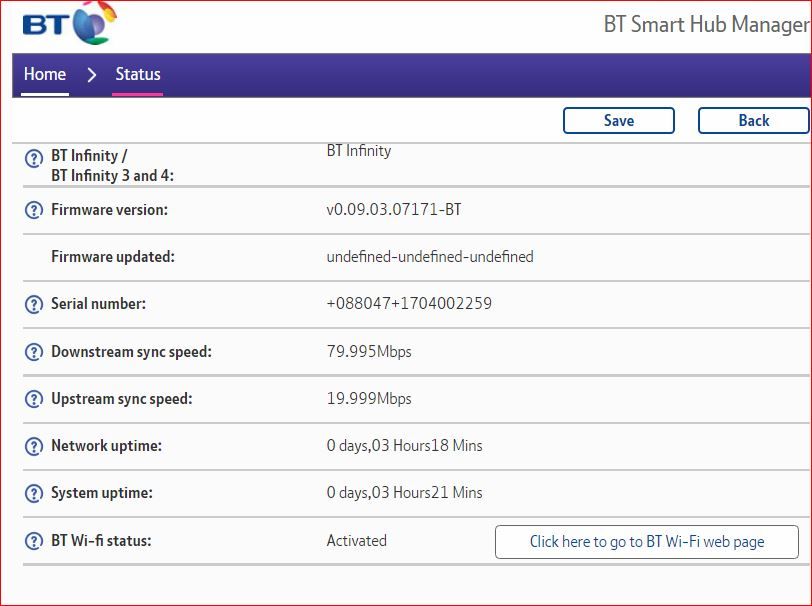Click the breadcrumb chevron arrow
Viewport: 812px width, 606px height.
[x=92, y=75]
